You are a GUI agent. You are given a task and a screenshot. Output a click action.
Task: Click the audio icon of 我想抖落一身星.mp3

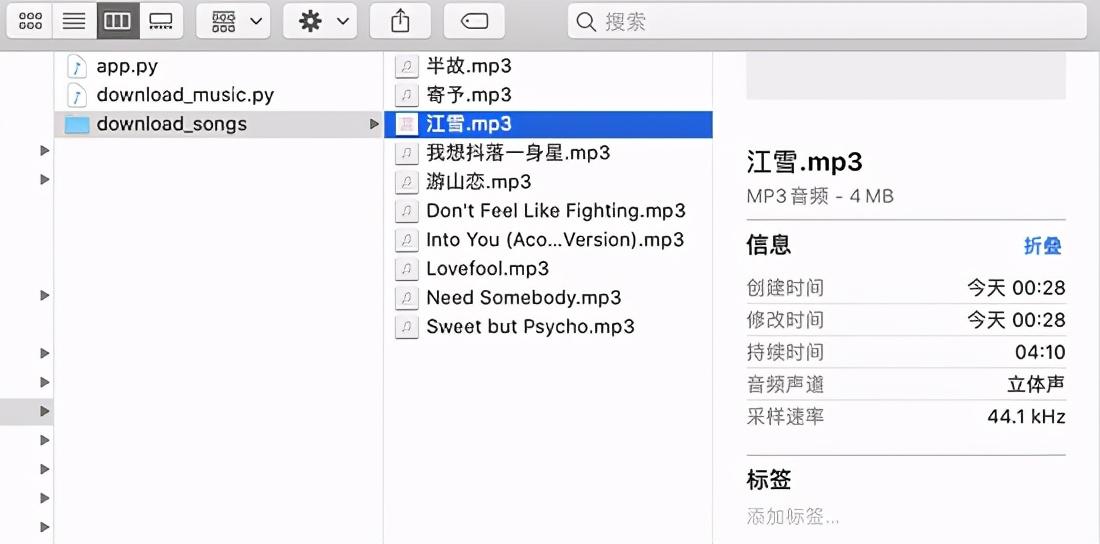click(406, 152)
